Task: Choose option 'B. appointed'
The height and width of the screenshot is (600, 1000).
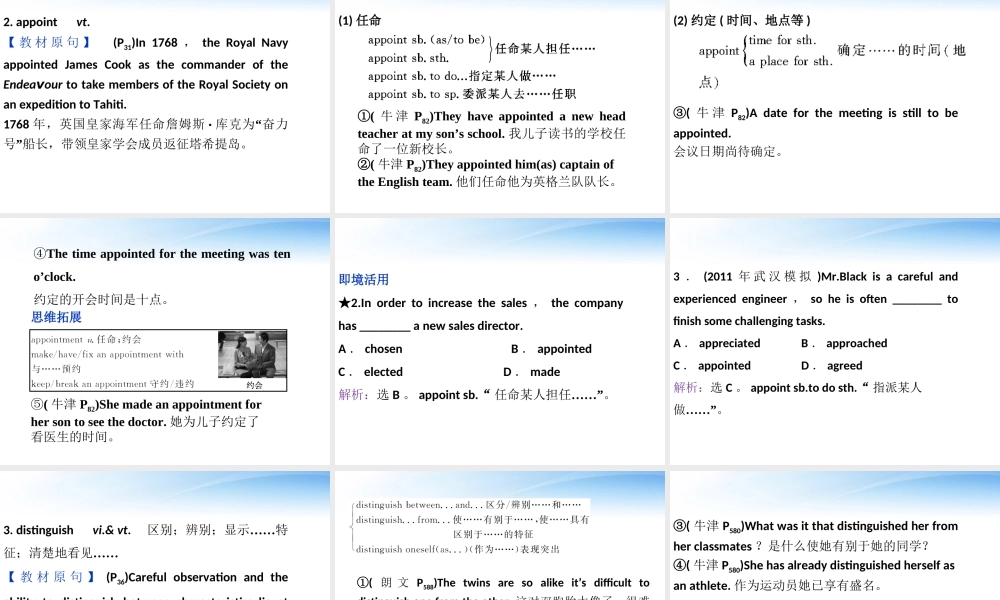Action: tap(551, 349)
